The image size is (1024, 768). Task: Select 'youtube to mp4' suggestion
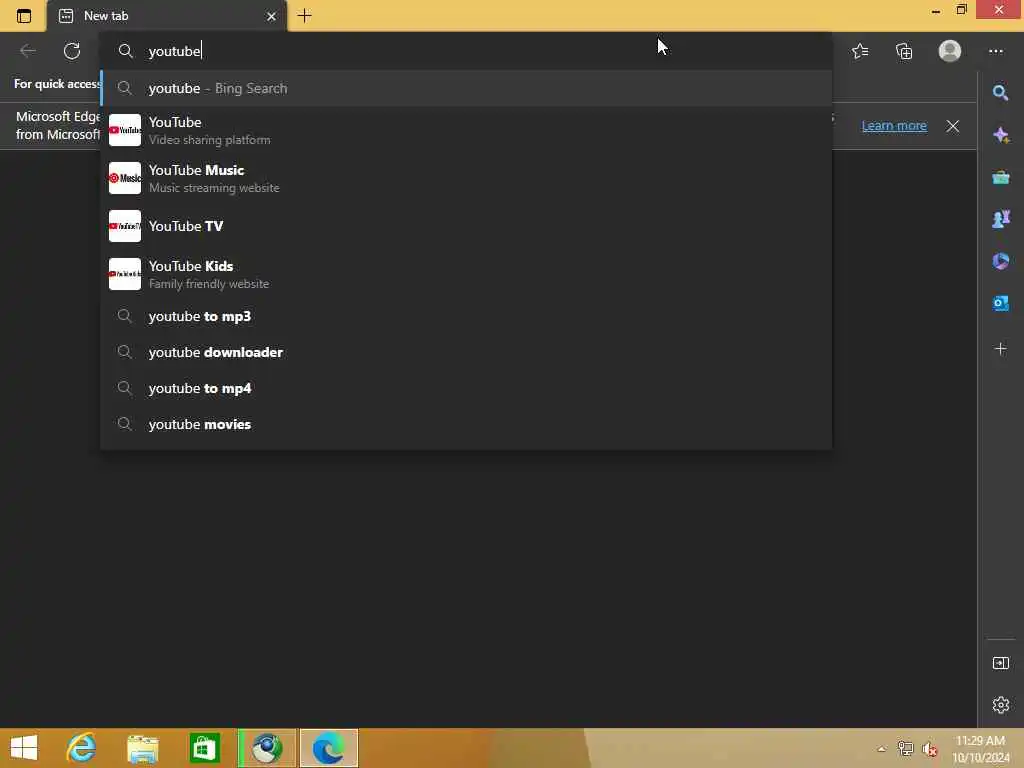tap(466, 388)
